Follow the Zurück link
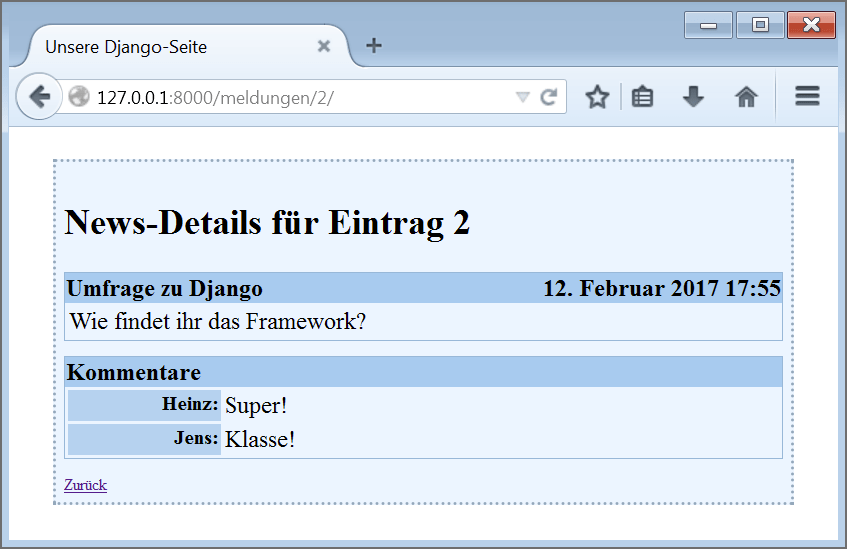847x549 pixels. click(85, 485)
